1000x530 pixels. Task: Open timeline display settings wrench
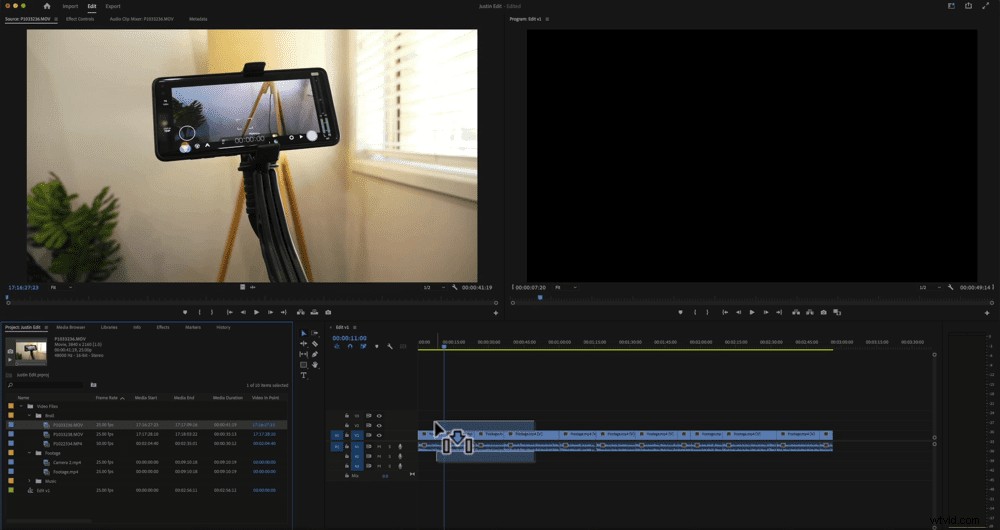[x=389, y=346]
